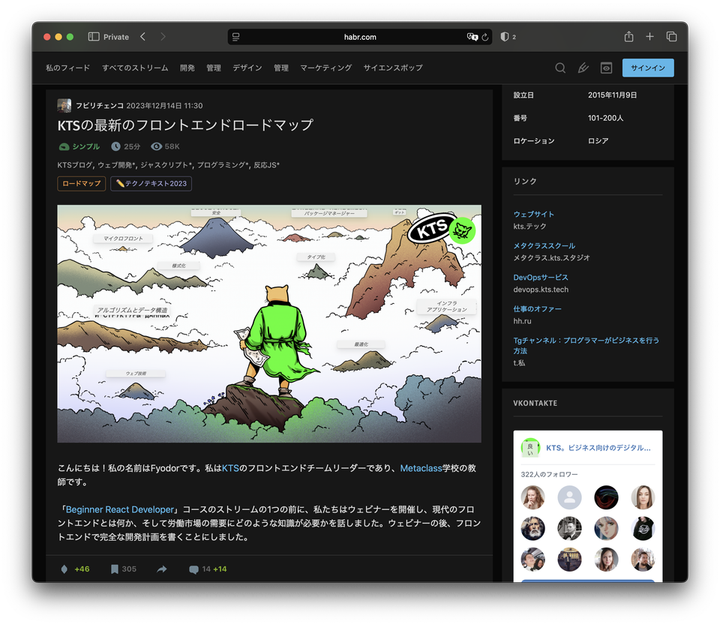Go back with the left chevron
This screenshot has height=625, width=720.
(143, 37)
